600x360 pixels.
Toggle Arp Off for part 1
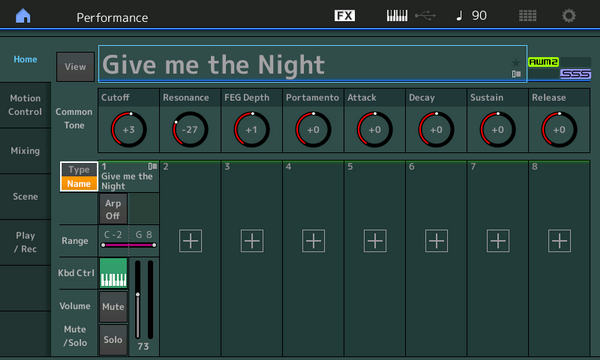coord(113,209)
